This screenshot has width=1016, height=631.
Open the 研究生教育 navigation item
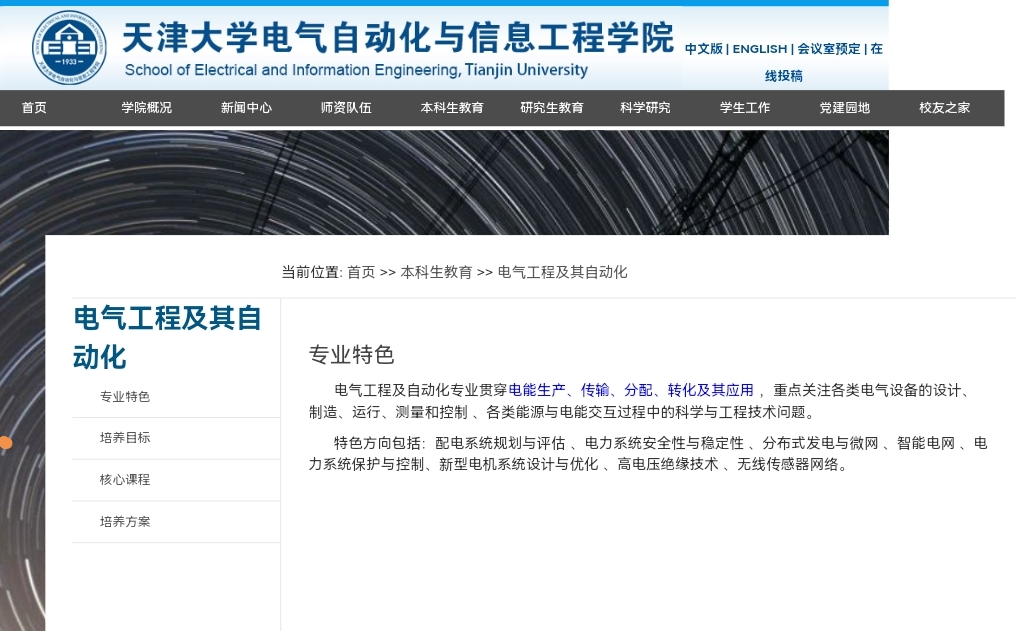(551, 107)
